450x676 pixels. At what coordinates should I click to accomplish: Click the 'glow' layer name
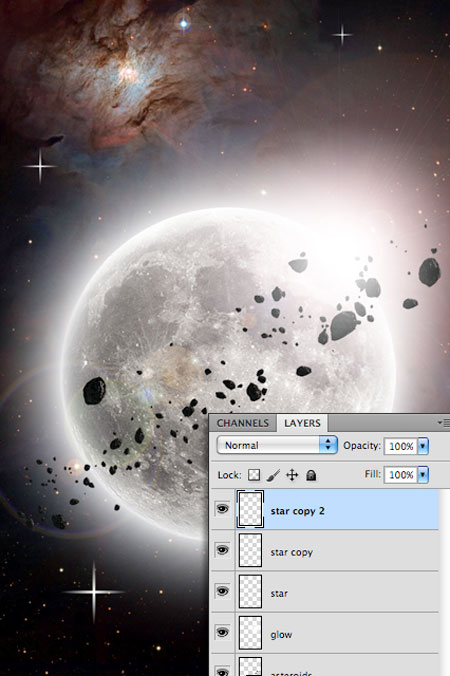pyautogui.click(x=281, y=635)
